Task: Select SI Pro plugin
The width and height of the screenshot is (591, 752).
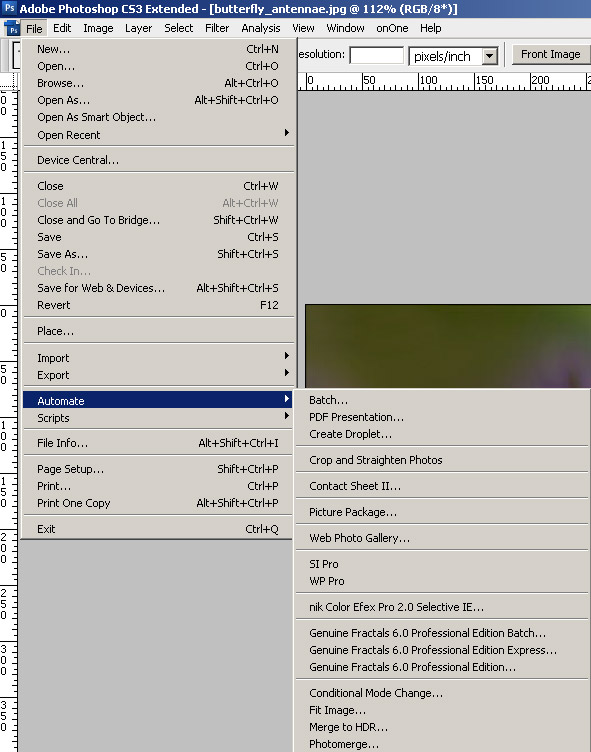Action: (442, 564)
